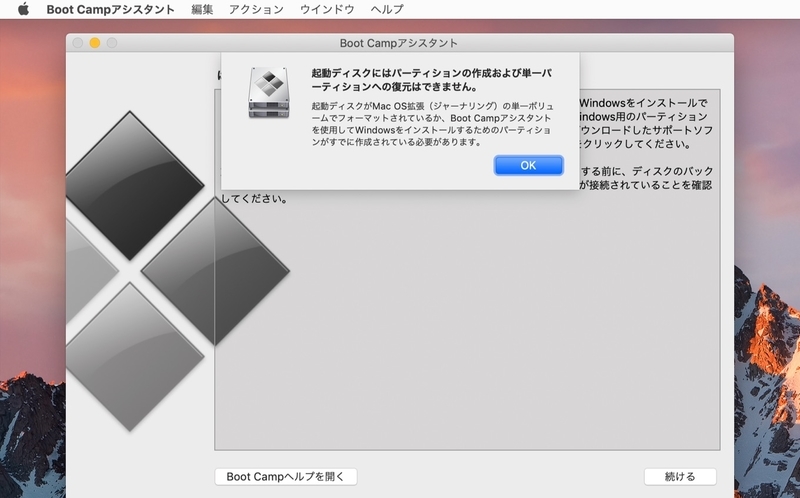The image size is (800, 498).
Task: Click the Boot Camp disk icon in the dialog
Action: click(269, 92)
